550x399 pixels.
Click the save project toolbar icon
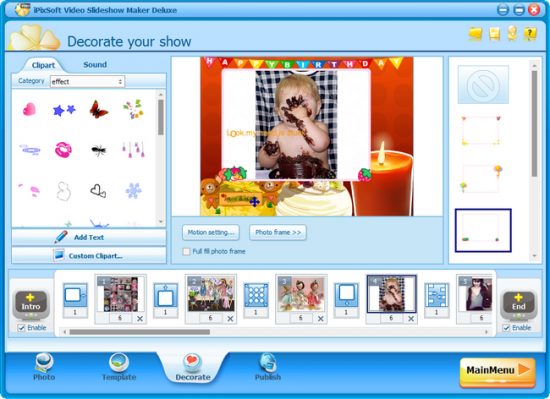(494, 34)
